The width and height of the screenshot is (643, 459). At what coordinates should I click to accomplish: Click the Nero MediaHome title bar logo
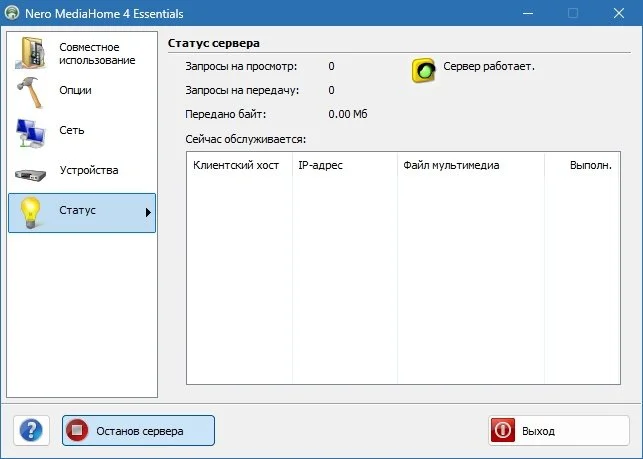tap(12, 13)
